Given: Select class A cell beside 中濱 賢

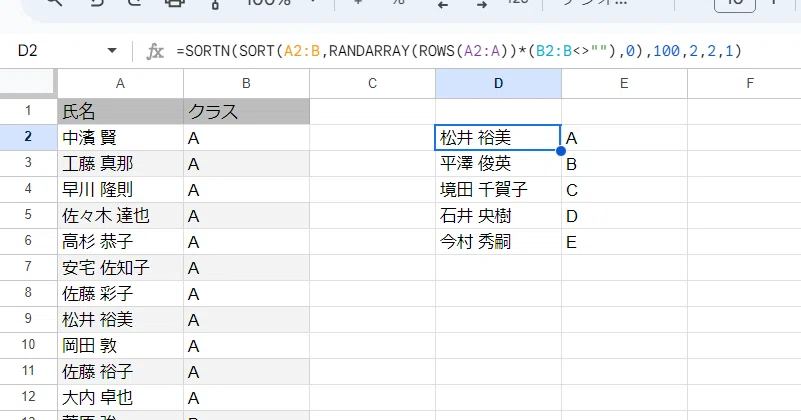Looking at the screenshot, I should point(246,137).
